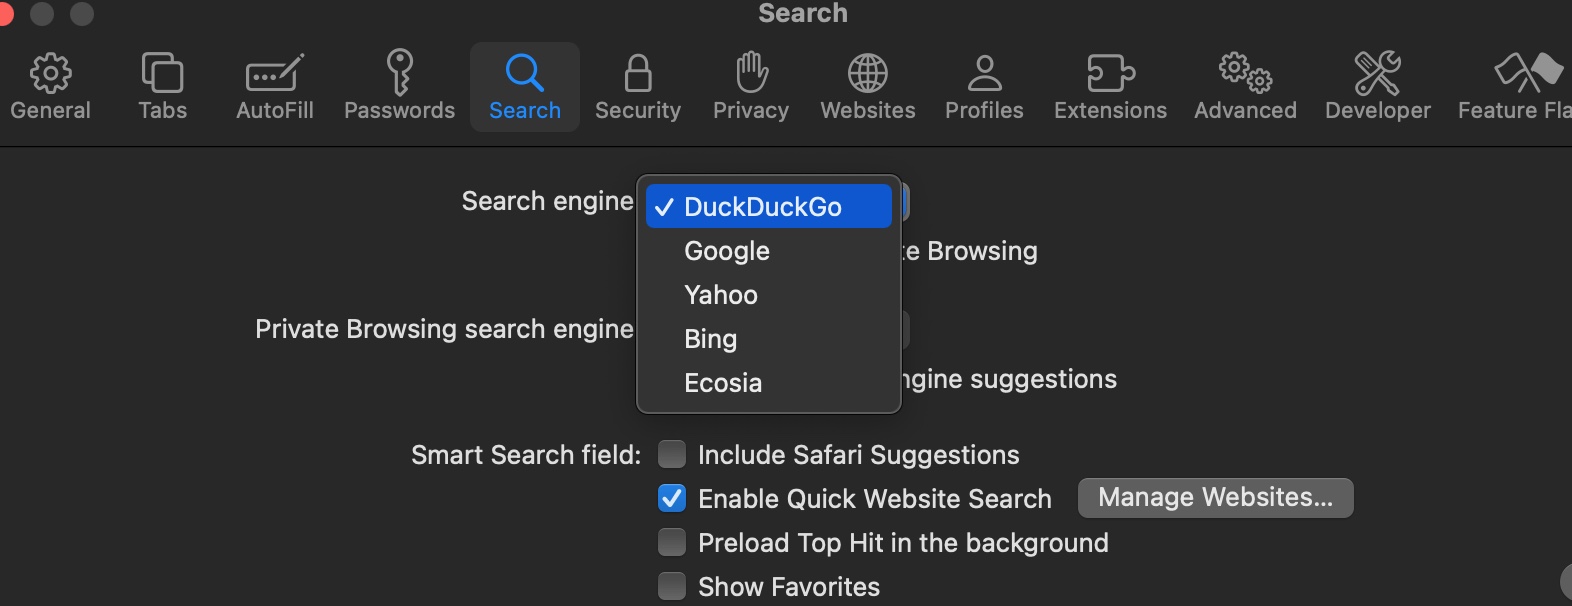Screen dimensions: 1572x606
Task: Open Passwords key icon
Action: [399, 73]
